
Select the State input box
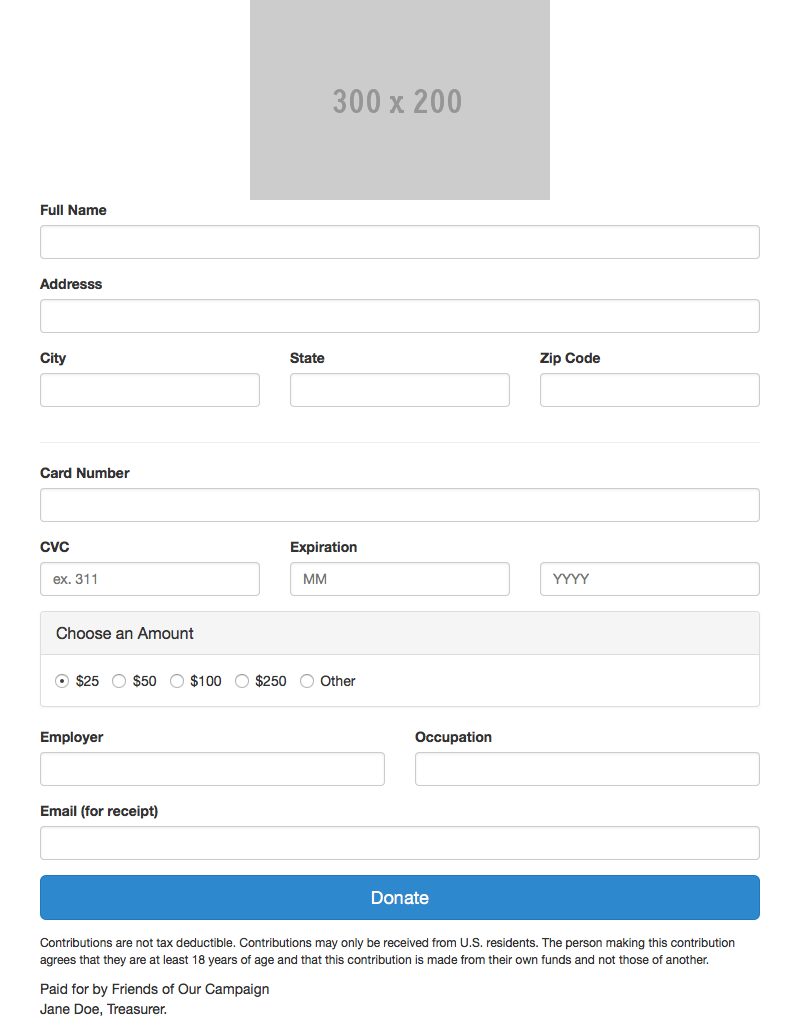400,390
